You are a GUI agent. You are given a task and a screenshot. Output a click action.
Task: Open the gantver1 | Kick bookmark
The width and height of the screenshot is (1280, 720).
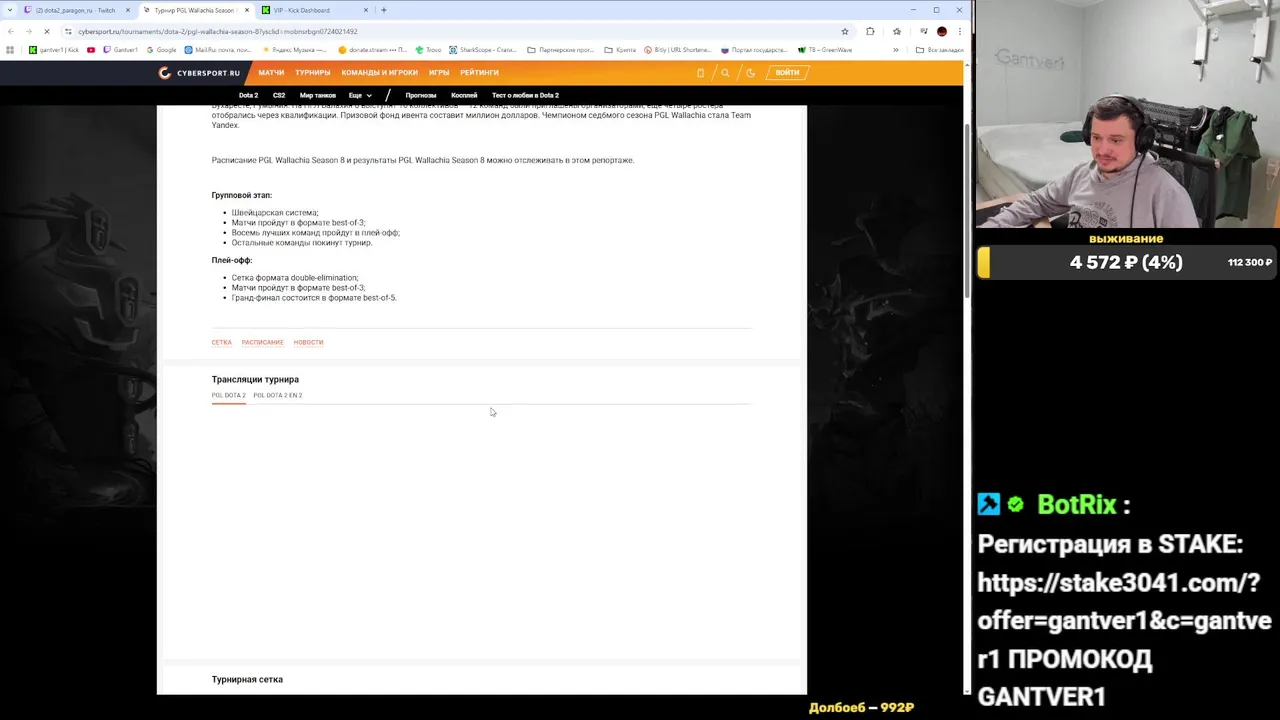click(x=54, y=50)
